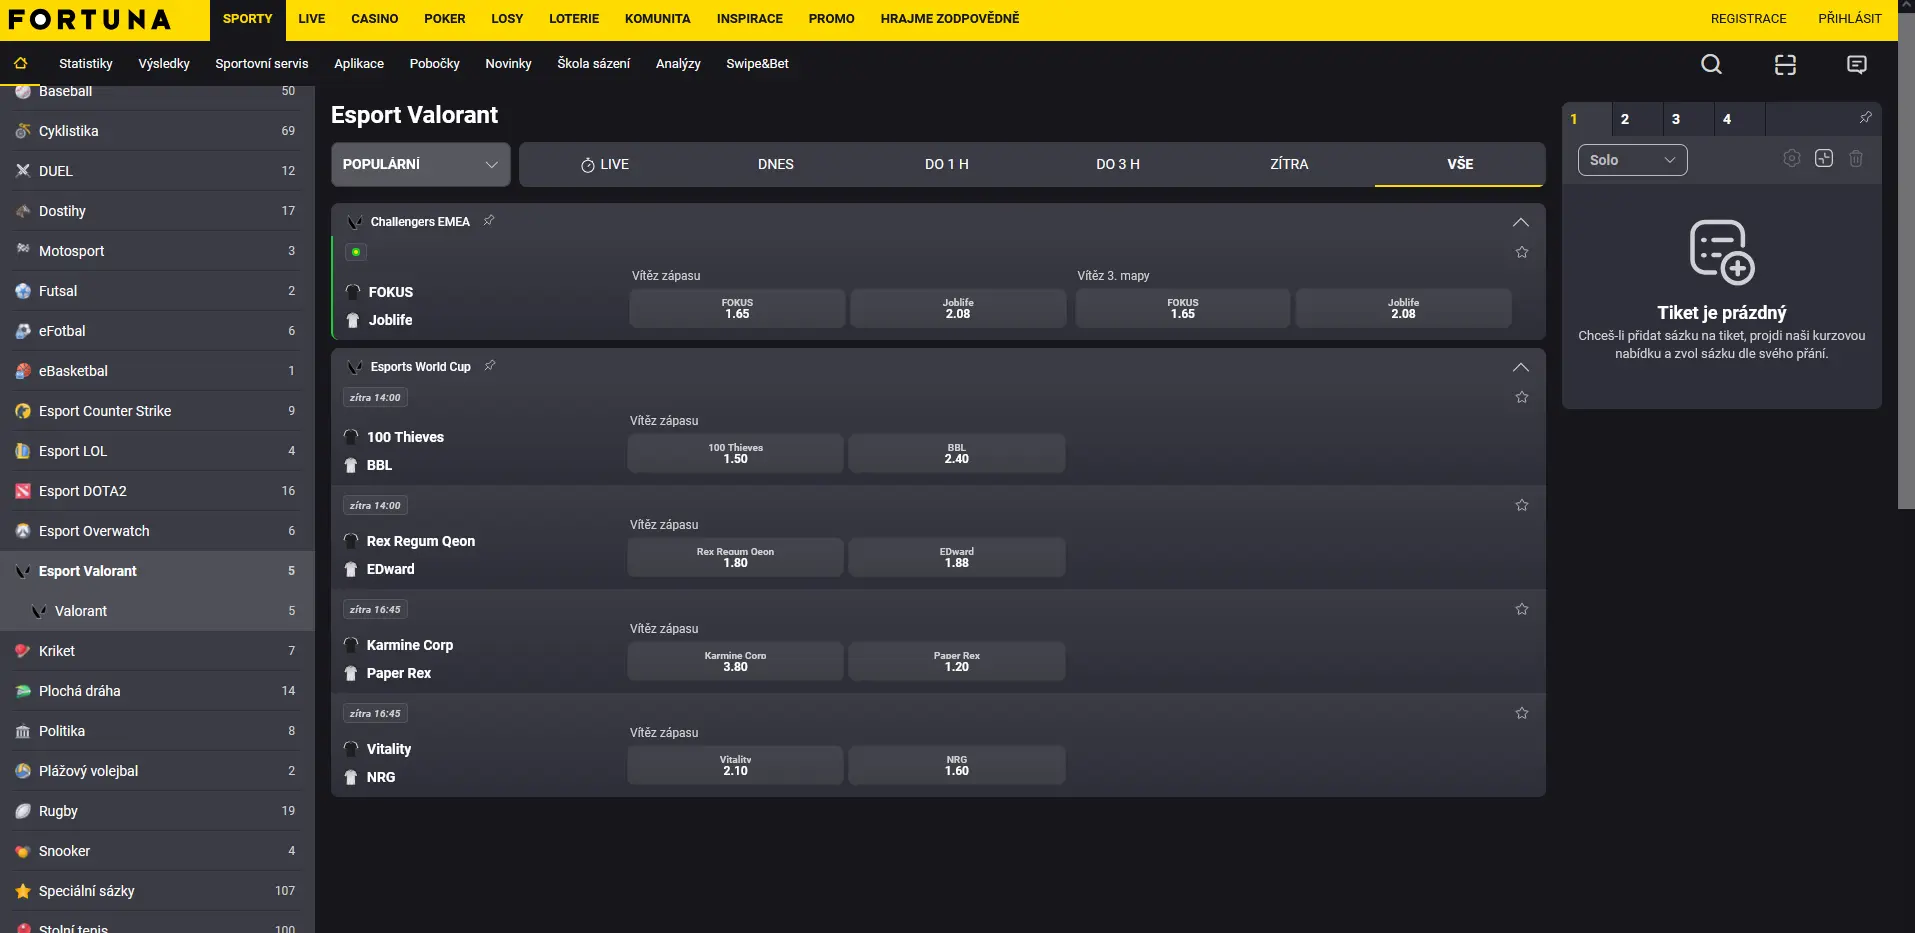Click the REGISTRACE link

coord(1748,19)
